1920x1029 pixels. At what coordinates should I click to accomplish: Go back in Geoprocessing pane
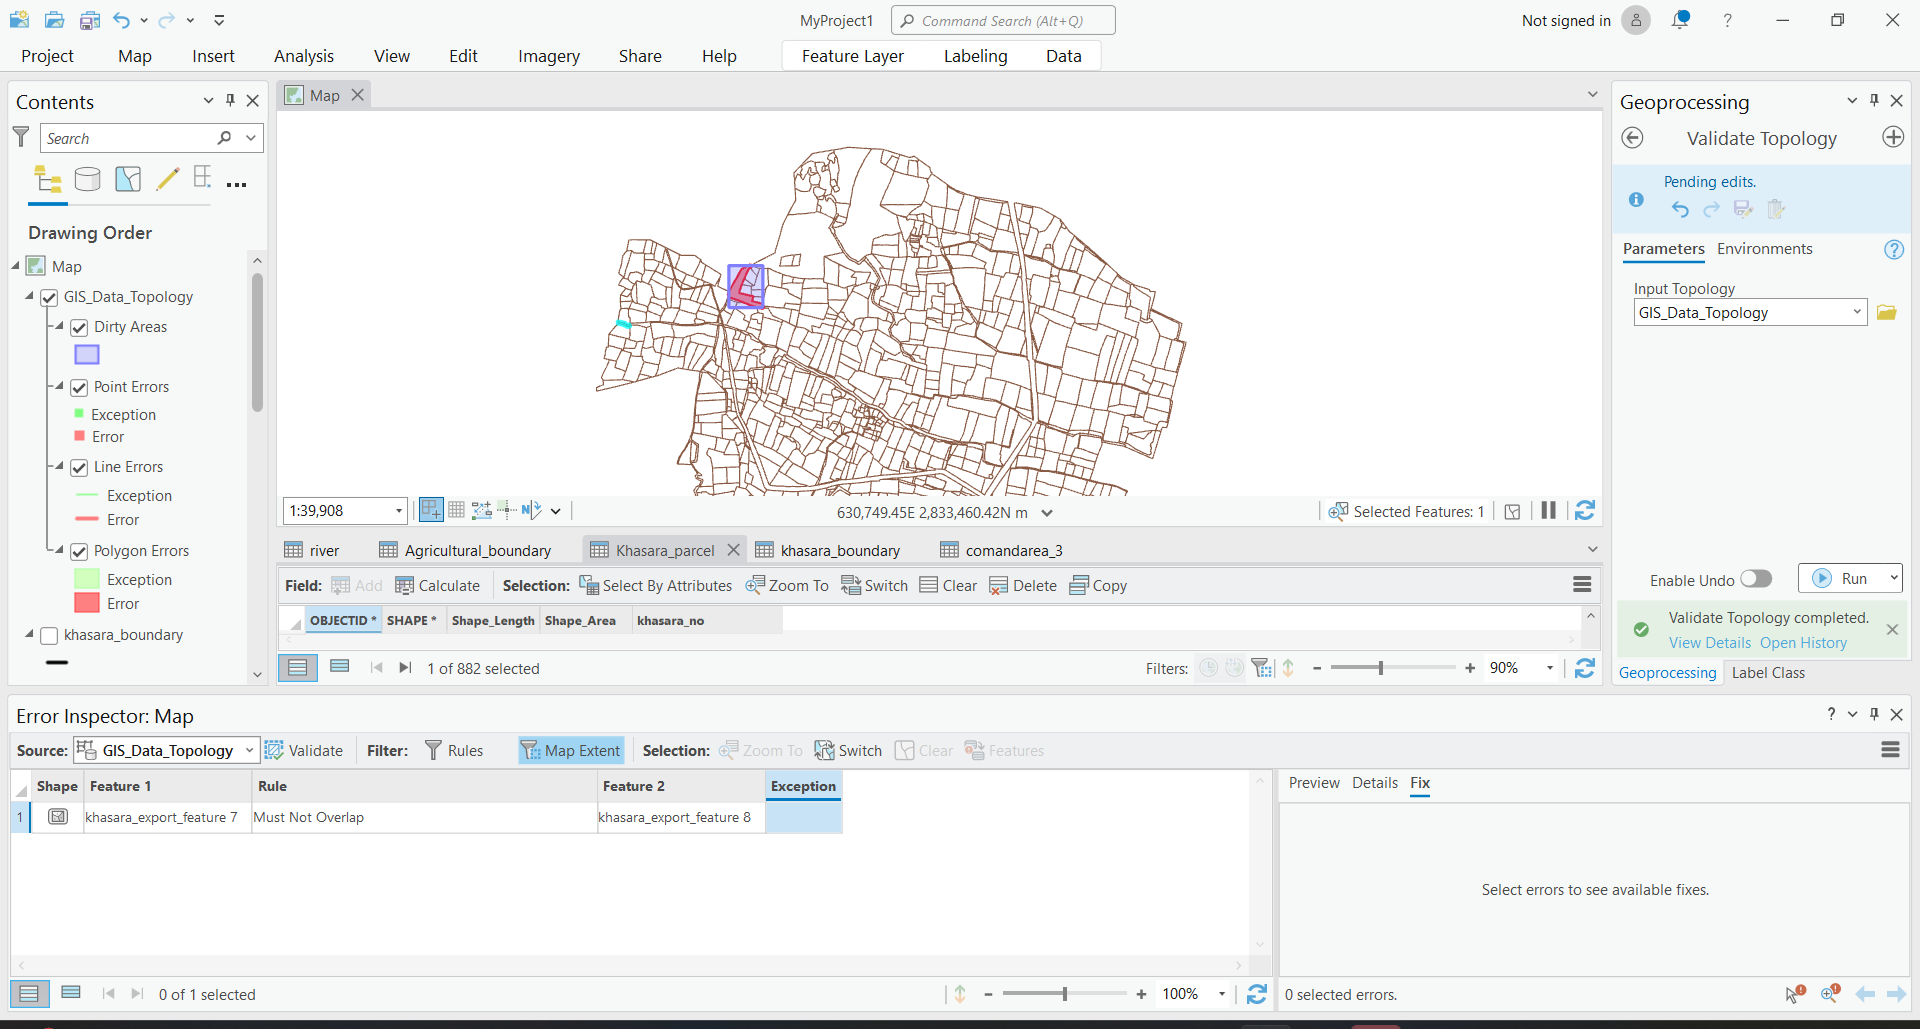coord(1633,138)
